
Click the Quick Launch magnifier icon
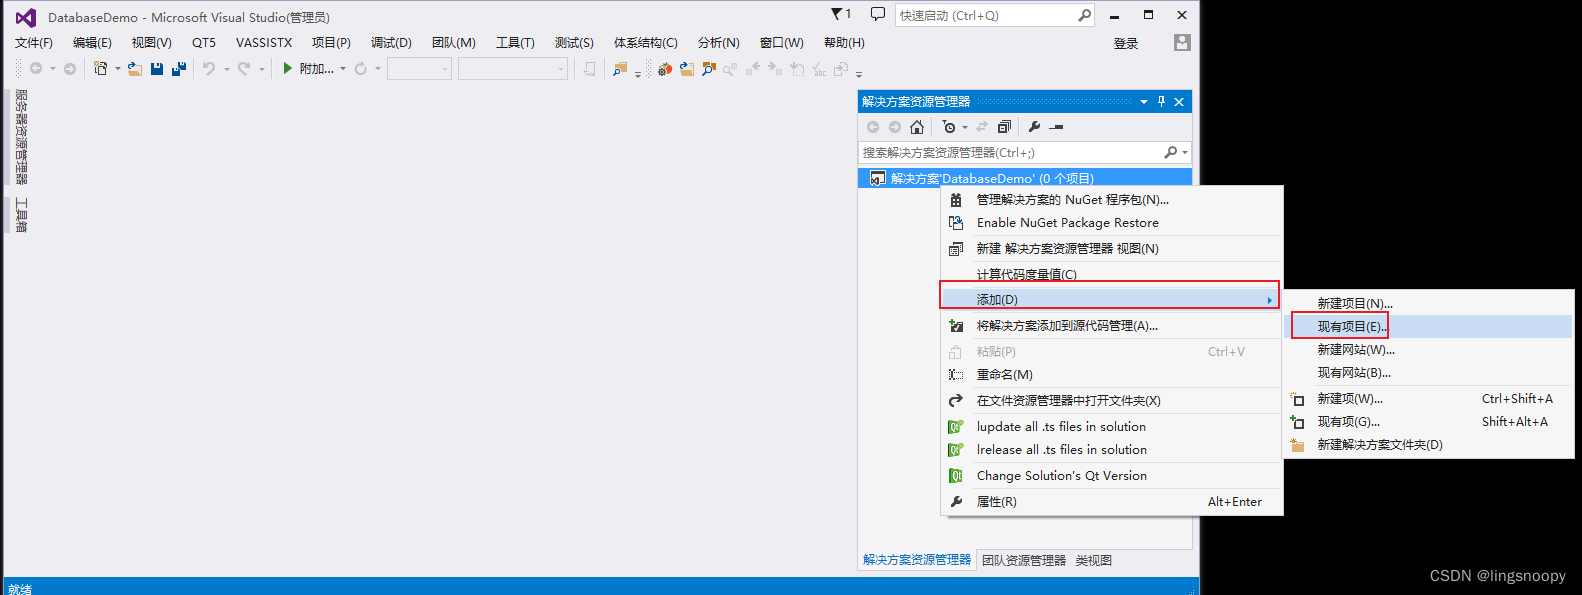(x=1085, y=15)
